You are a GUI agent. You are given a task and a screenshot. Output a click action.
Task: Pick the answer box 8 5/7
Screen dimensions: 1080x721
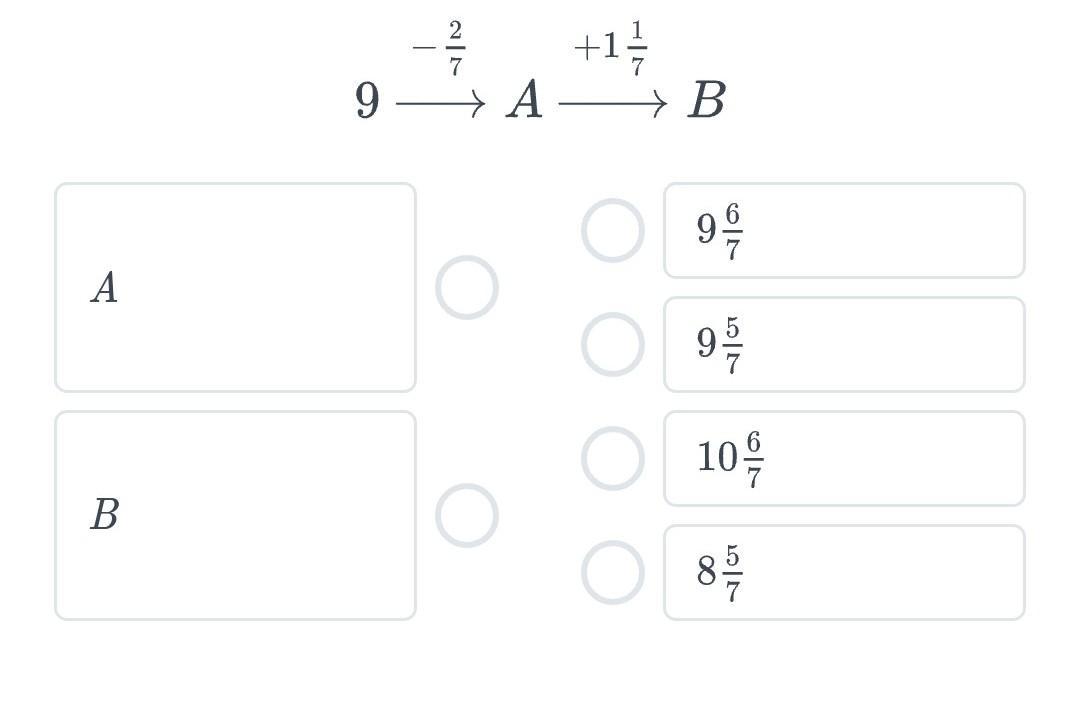pos(844,572)
